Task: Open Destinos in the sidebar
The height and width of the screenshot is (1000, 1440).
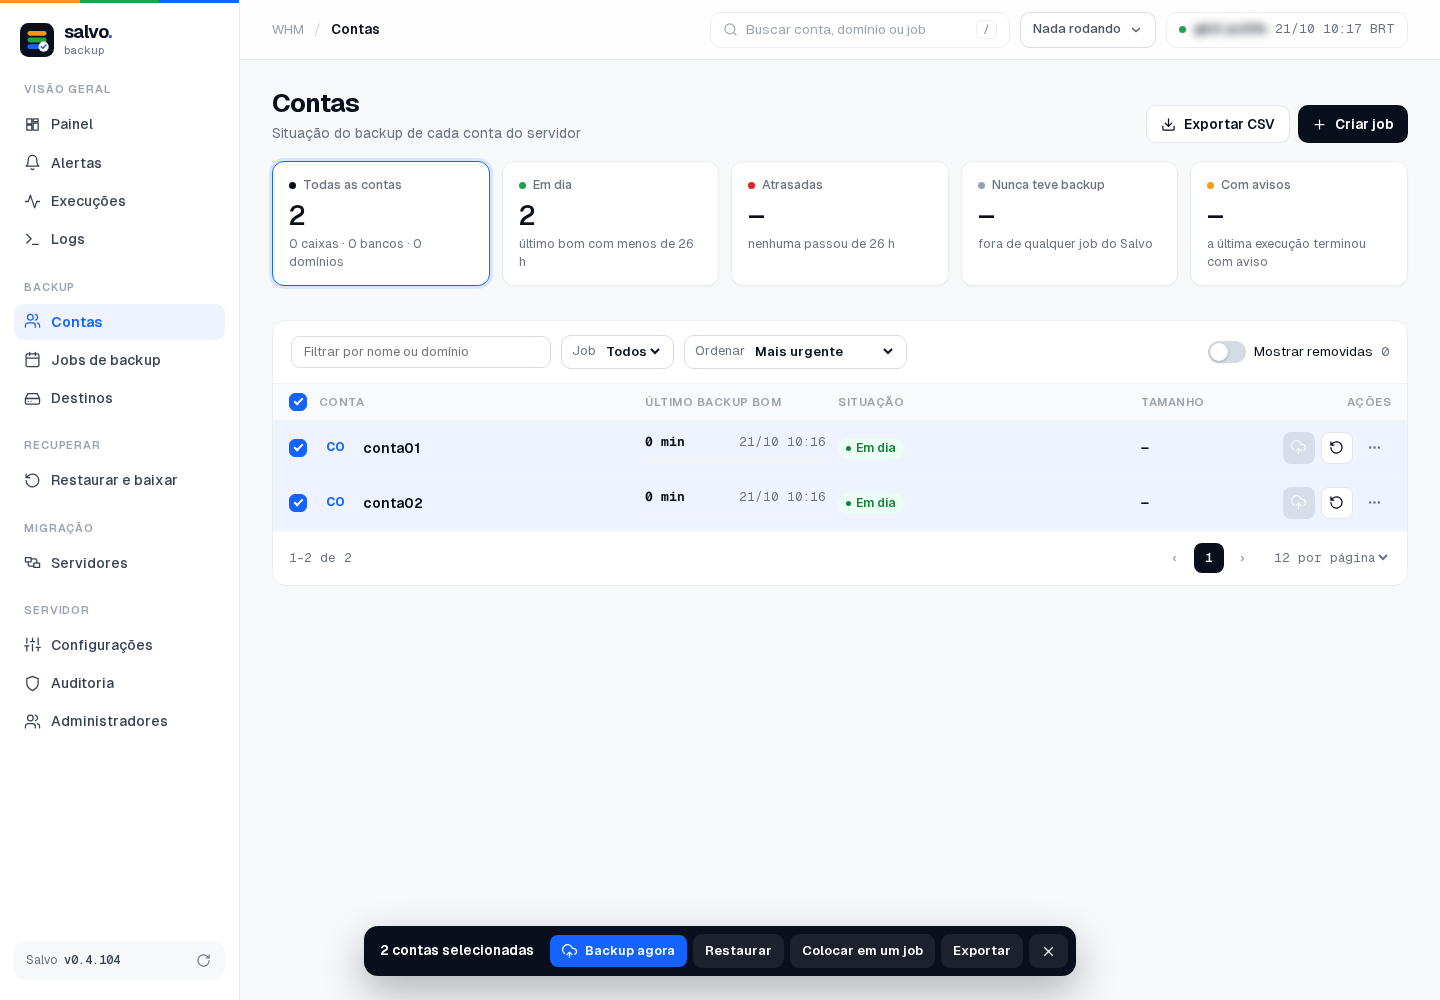Action: 119,398
